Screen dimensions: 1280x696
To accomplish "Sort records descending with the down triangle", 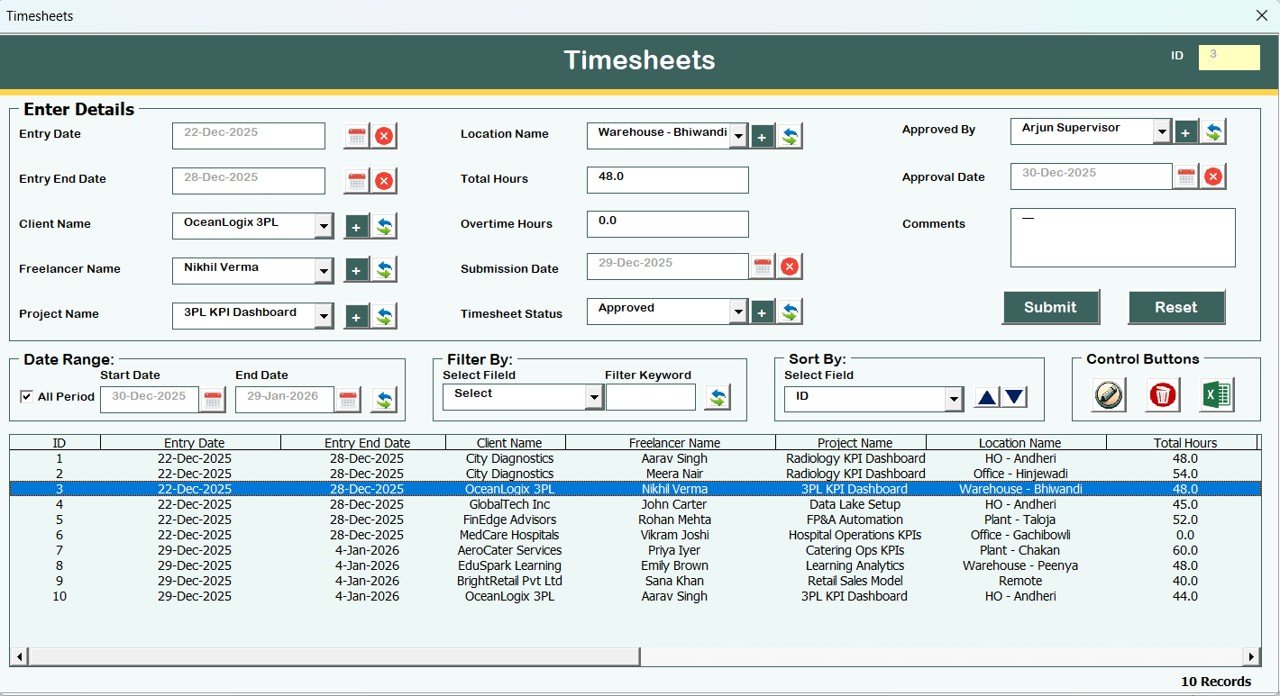I will pos(1014,396).
